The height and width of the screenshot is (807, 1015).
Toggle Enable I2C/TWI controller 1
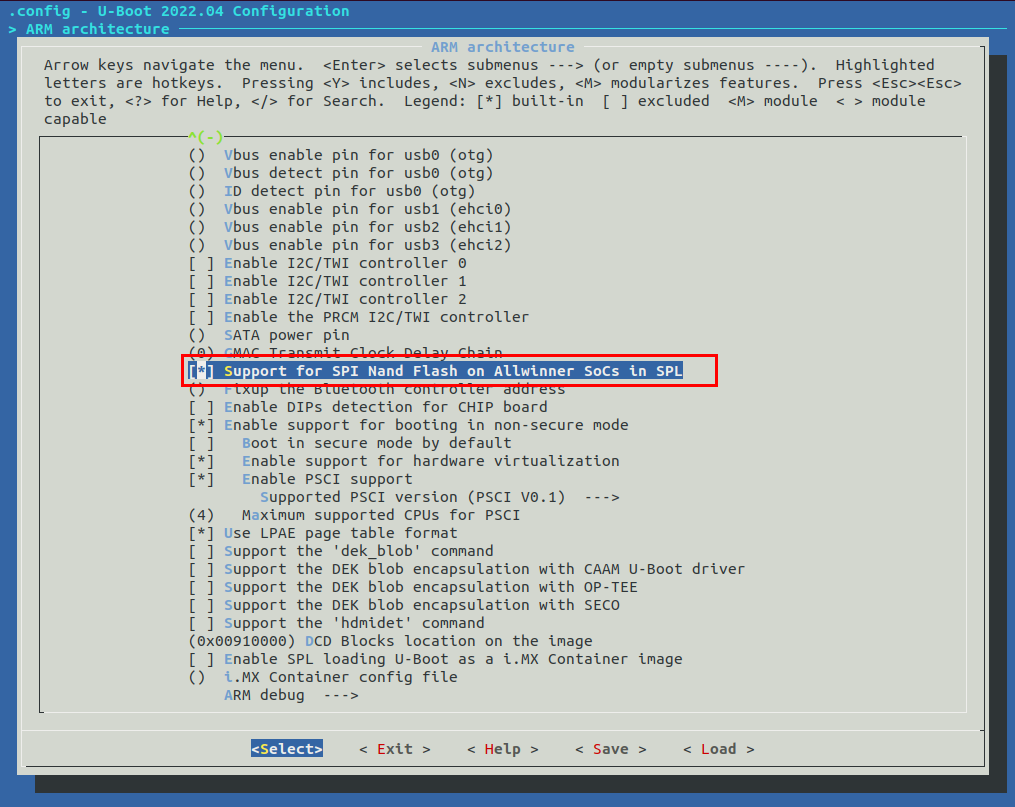tap(328, 282)
